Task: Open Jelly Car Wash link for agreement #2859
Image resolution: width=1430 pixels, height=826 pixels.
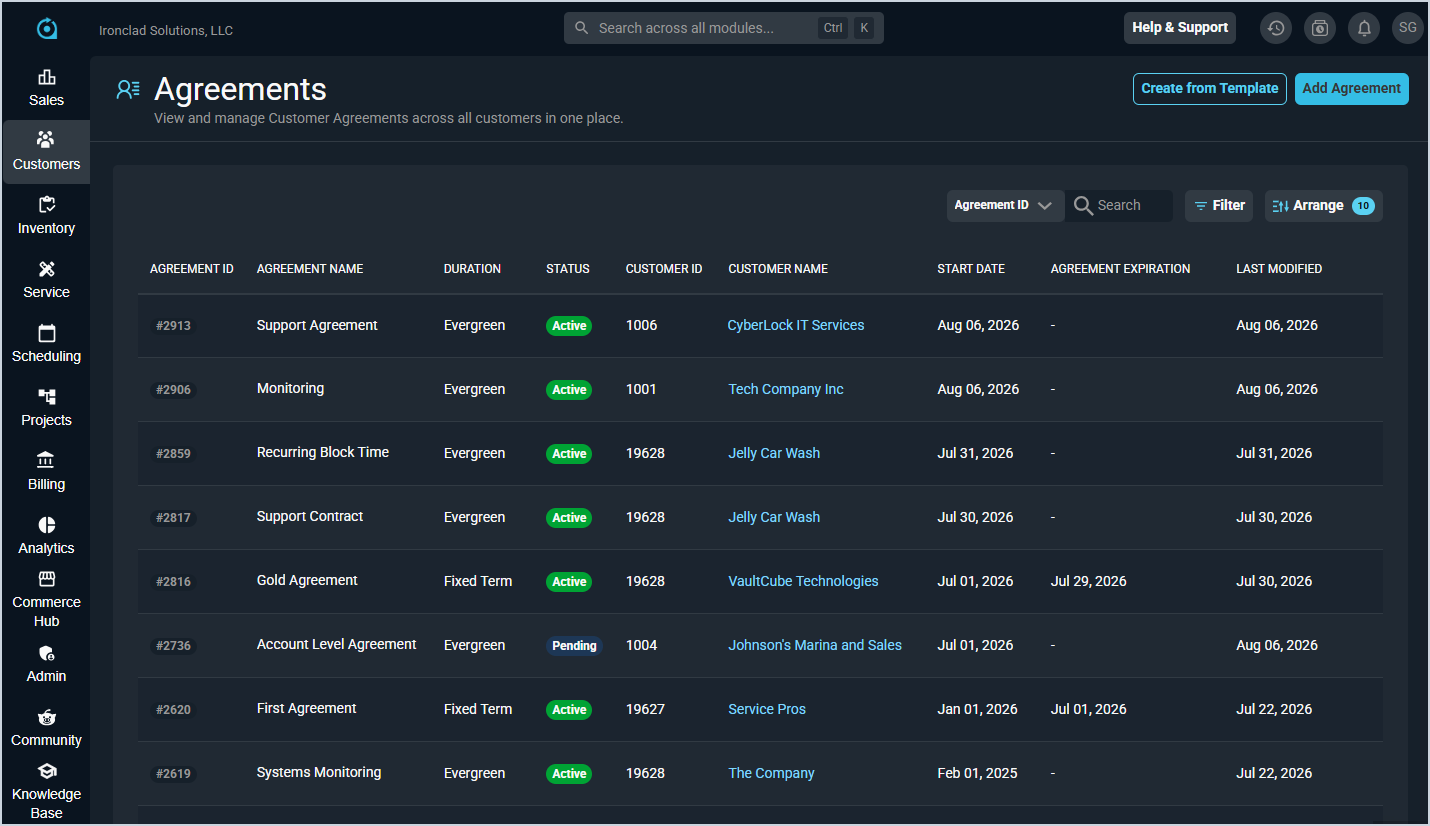Action: pyautogui.click(x=774, y=453)
